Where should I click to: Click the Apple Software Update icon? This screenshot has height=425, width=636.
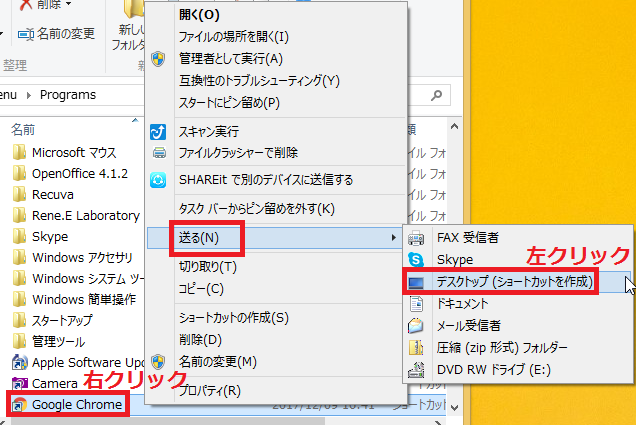pos(19,363)
